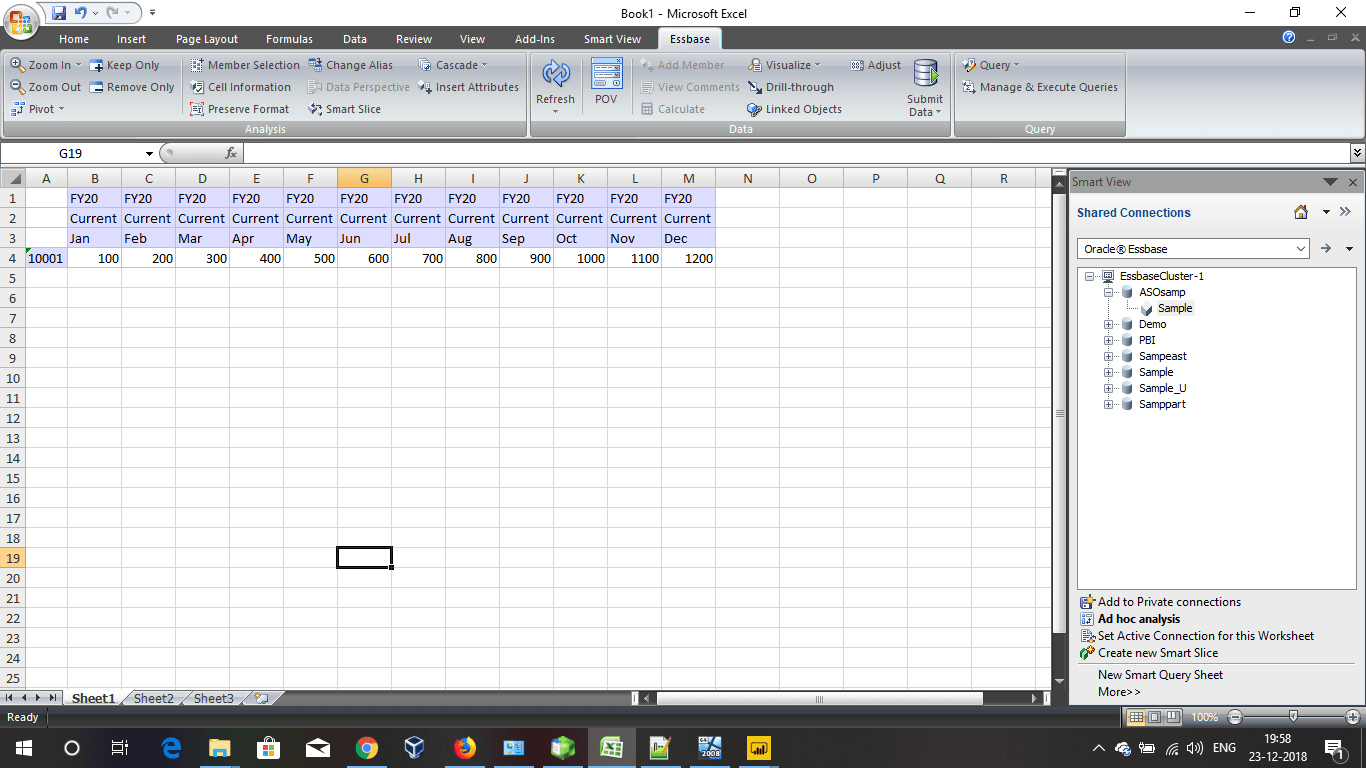The image size is (1366, 768).
Task: Save workbook from Quick Access Toolbar
Action: [x=58, y=13]
